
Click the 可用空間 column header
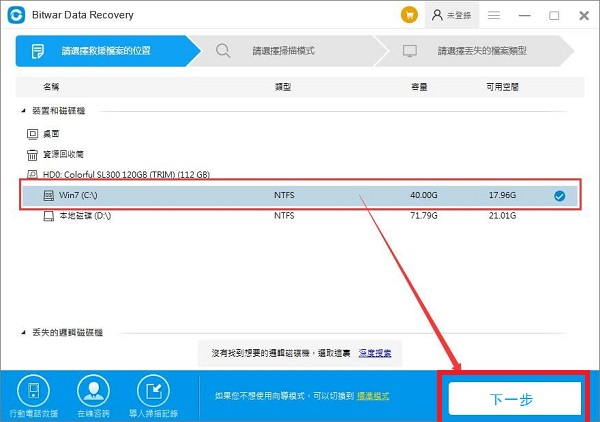click(502, 87)
